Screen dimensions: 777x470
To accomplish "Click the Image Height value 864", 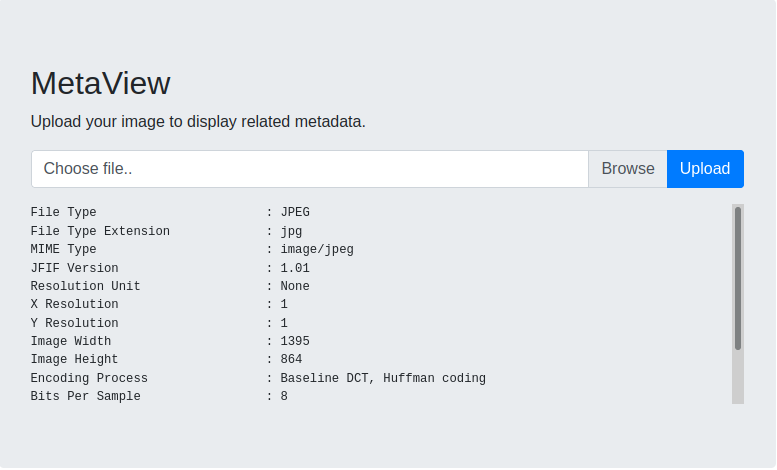I will (291, 359).
